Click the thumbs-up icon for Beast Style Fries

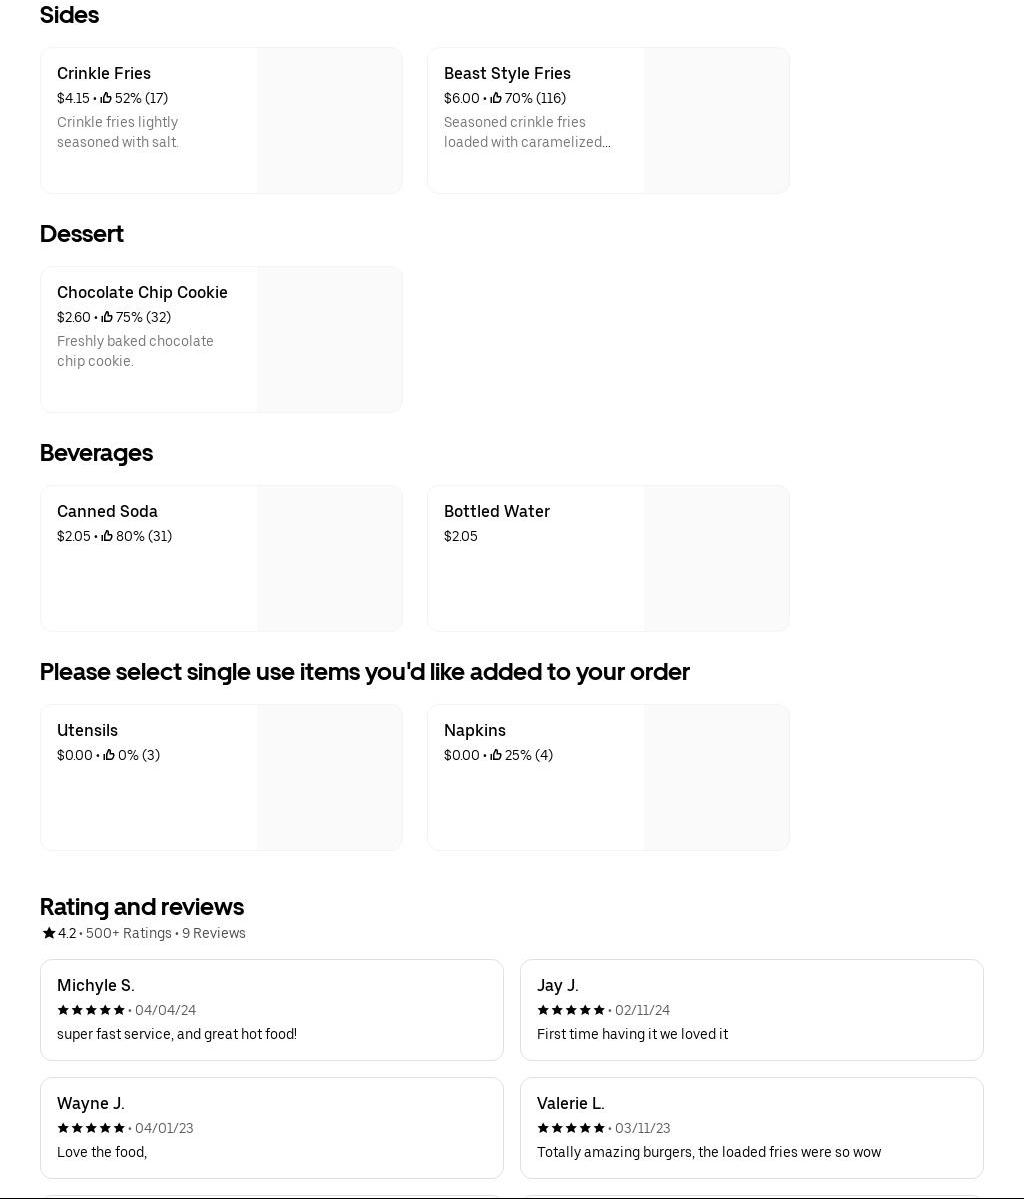pos(496,98)
